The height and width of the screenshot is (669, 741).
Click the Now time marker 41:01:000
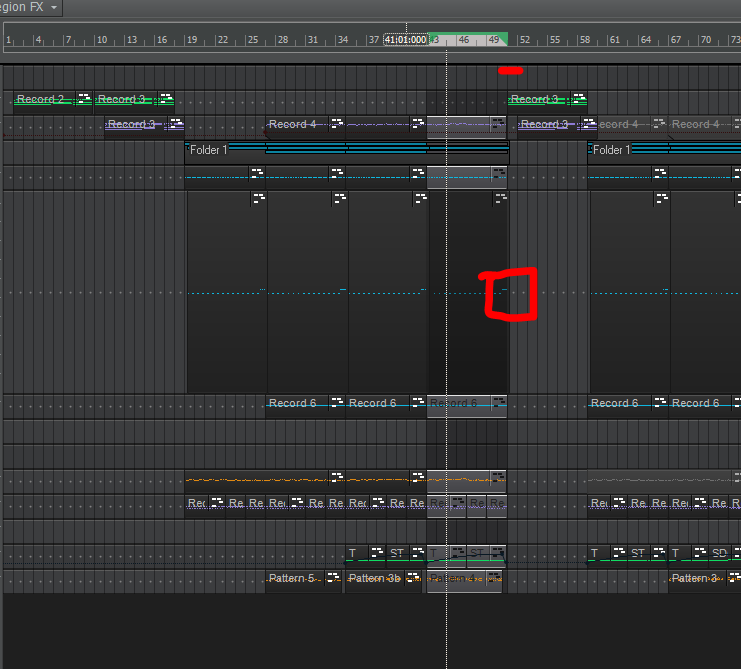pos(405,40)
